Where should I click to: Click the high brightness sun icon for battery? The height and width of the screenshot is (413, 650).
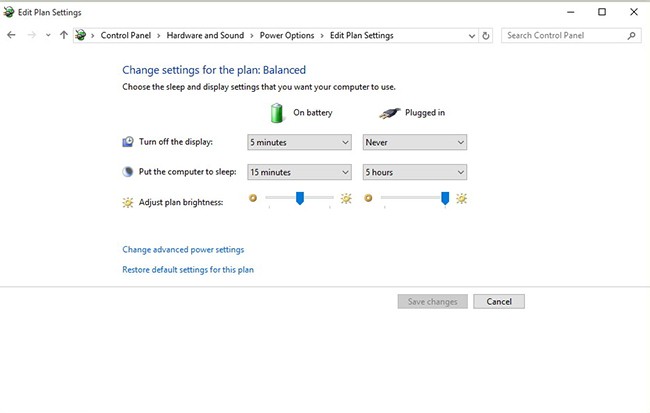tap(346, 198)
